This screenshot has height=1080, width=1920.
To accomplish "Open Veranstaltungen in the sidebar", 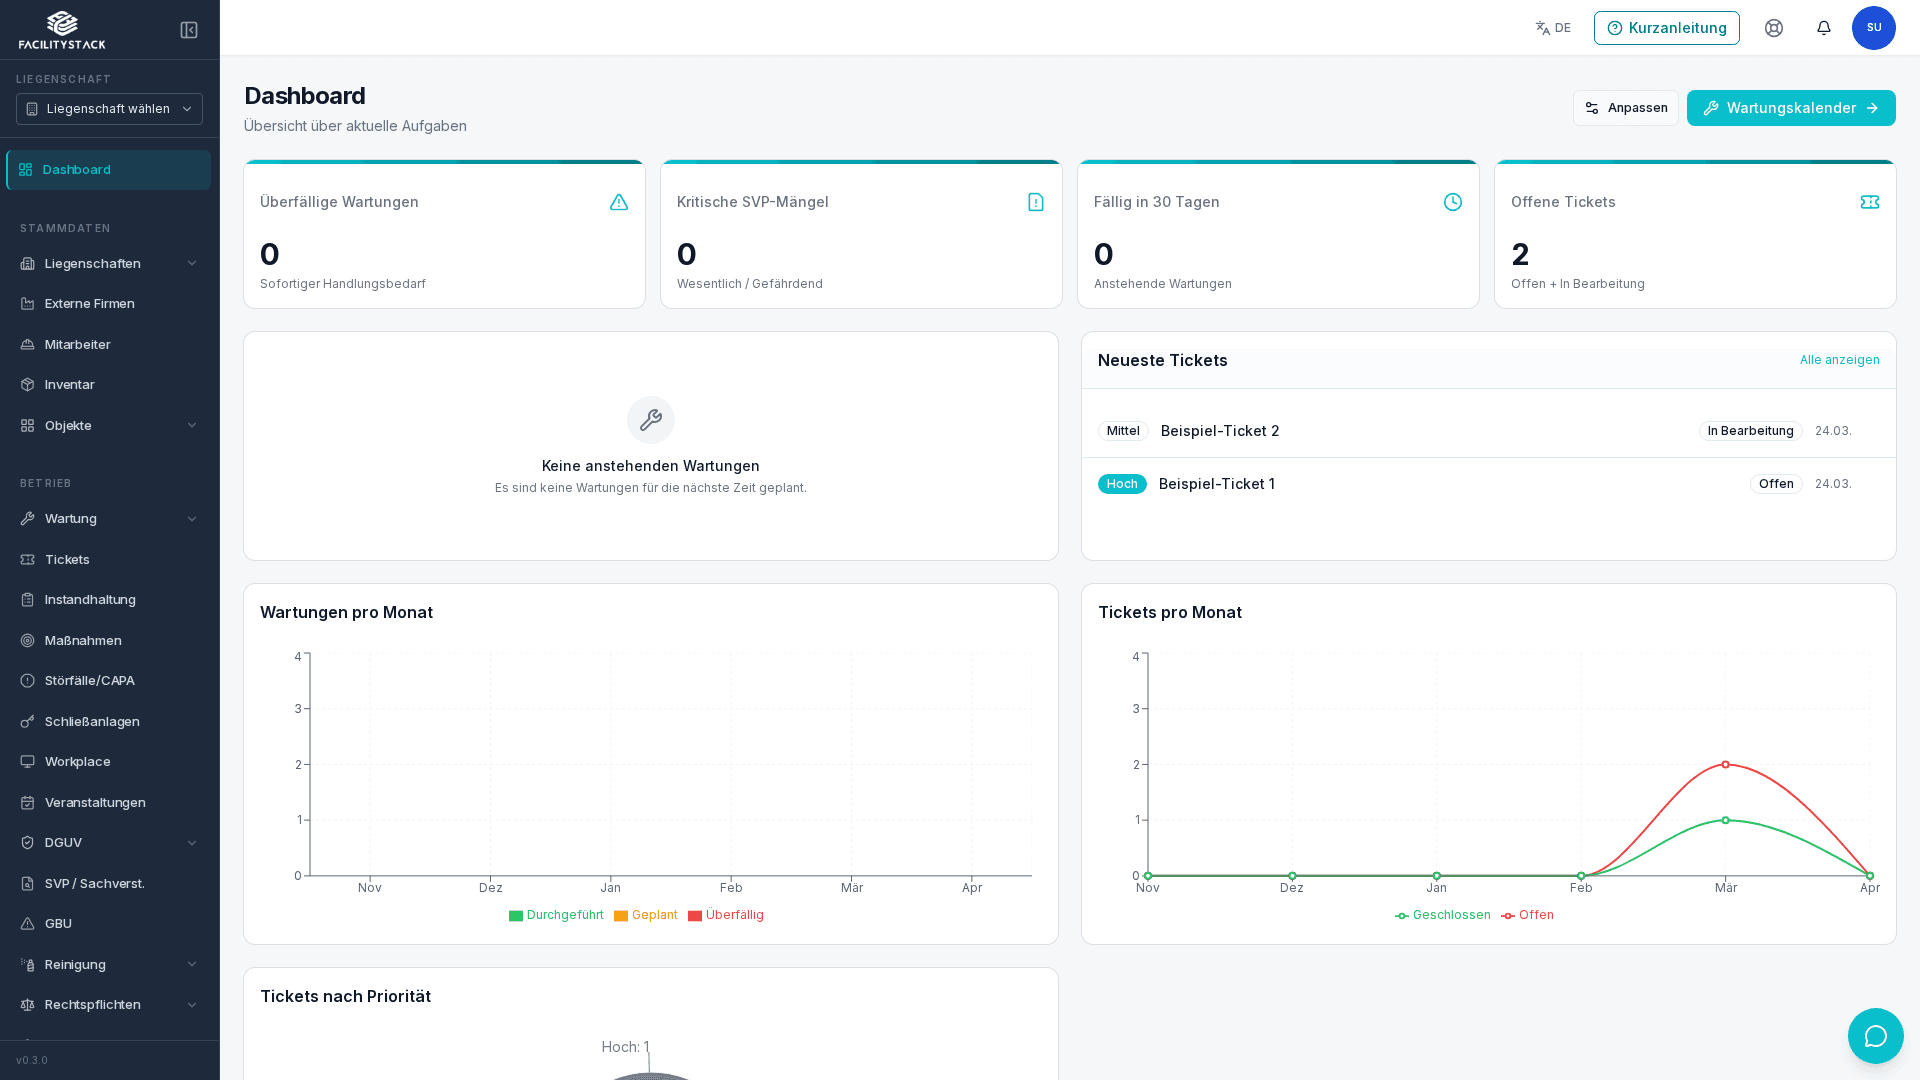I will (109, 802).
